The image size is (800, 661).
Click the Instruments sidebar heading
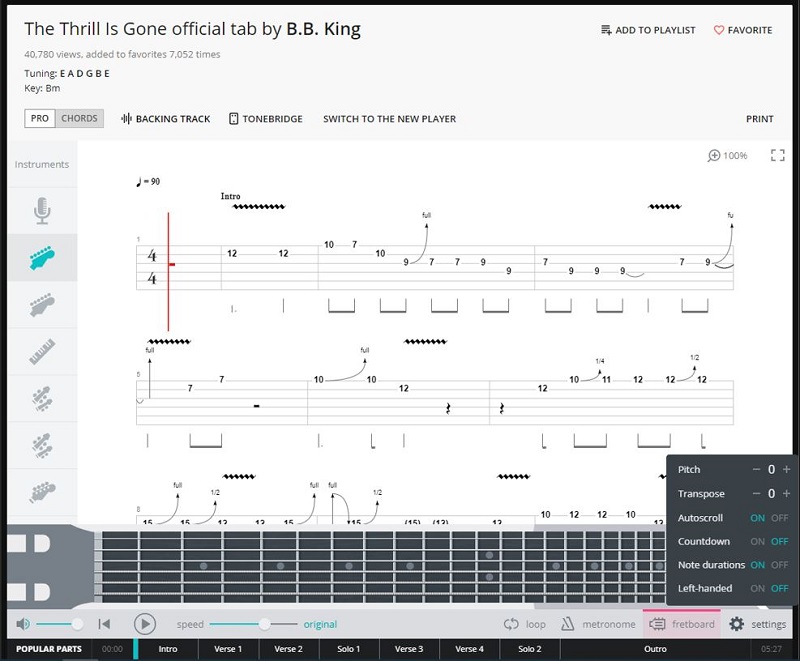coord(42,164)
